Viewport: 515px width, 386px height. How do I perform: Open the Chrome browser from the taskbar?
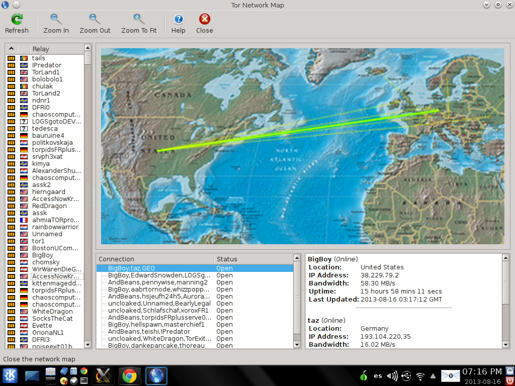129,376
